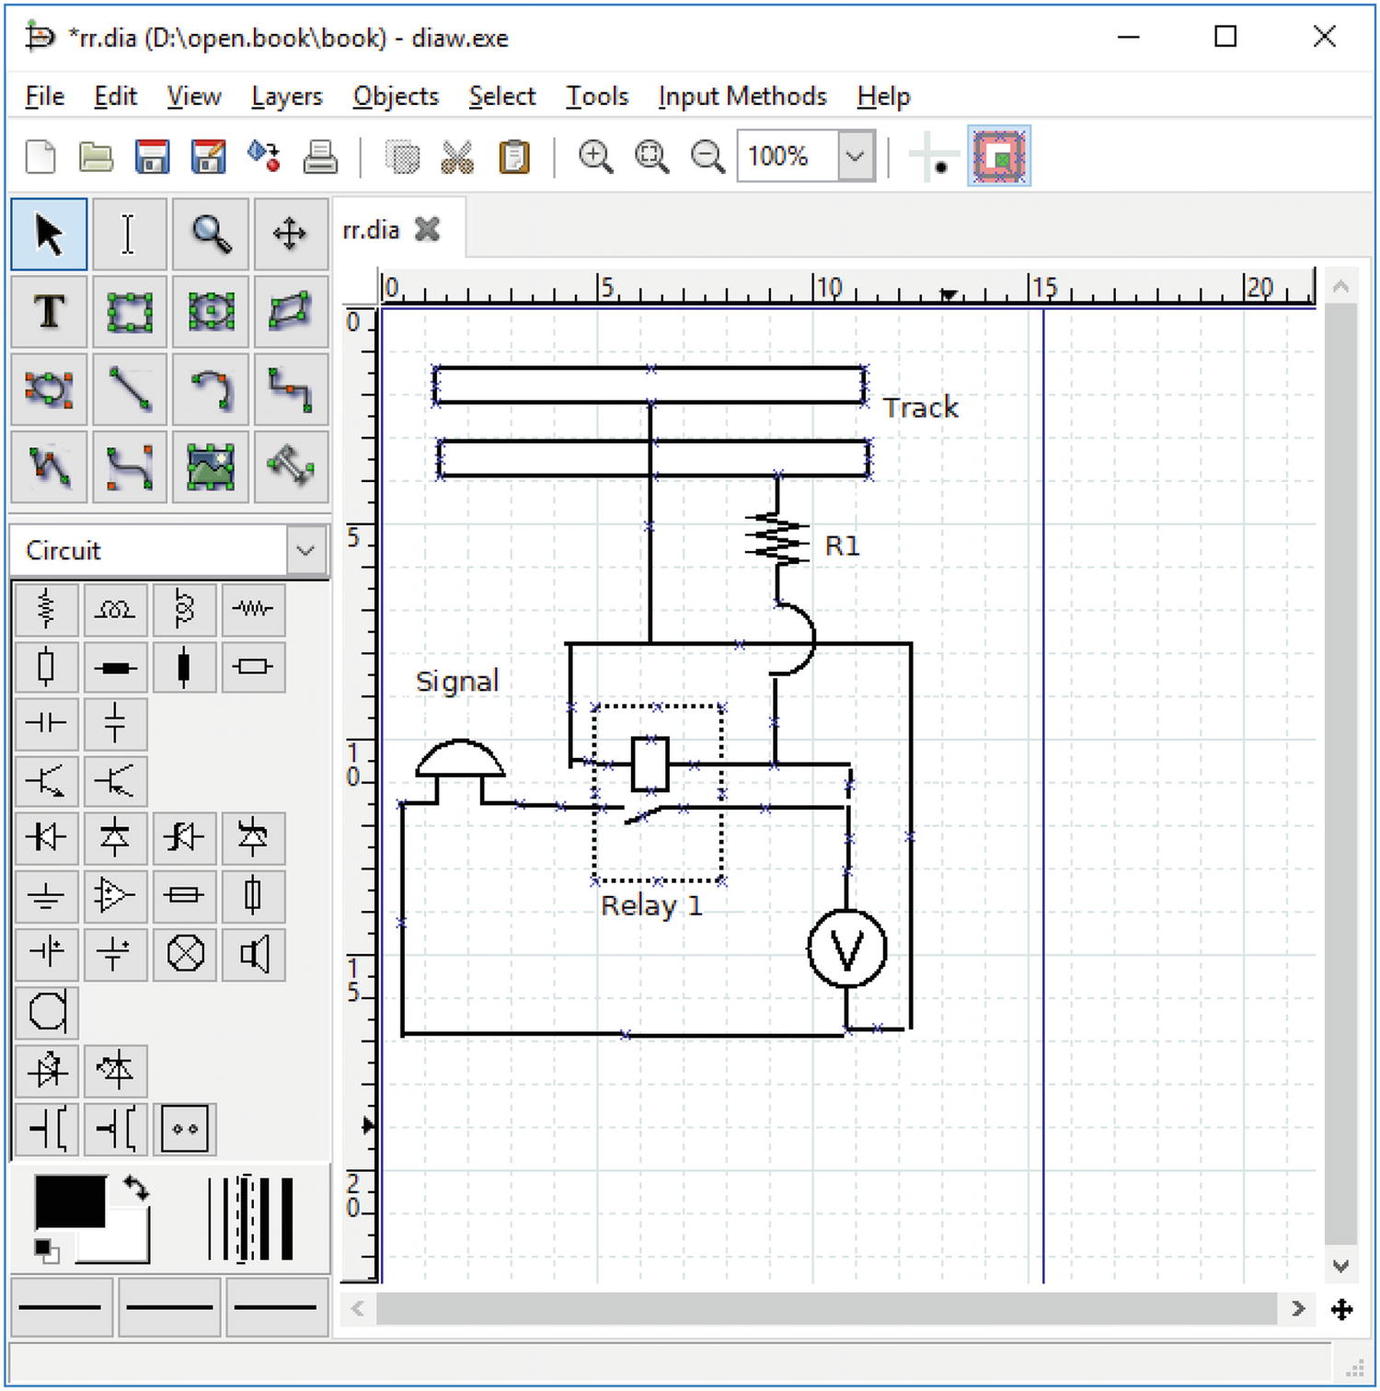
Task: Select the Scroll move tool
Action: (291, 234)
